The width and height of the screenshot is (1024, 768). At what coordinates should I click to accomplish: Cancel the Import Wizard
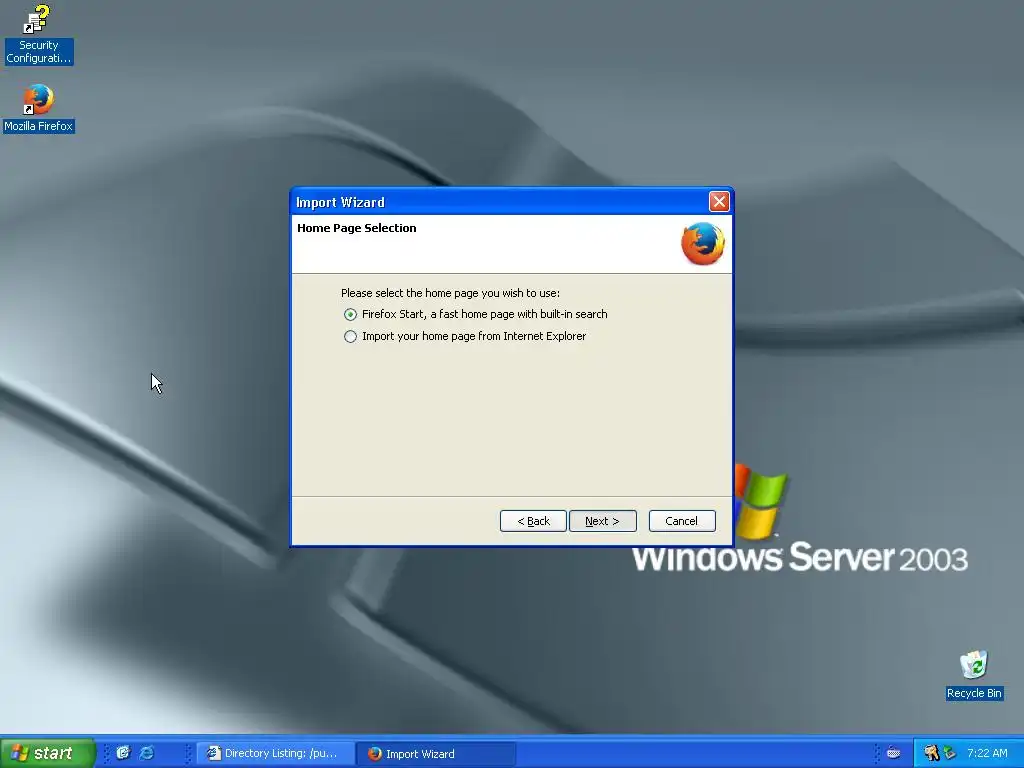[x=682, y=521]
